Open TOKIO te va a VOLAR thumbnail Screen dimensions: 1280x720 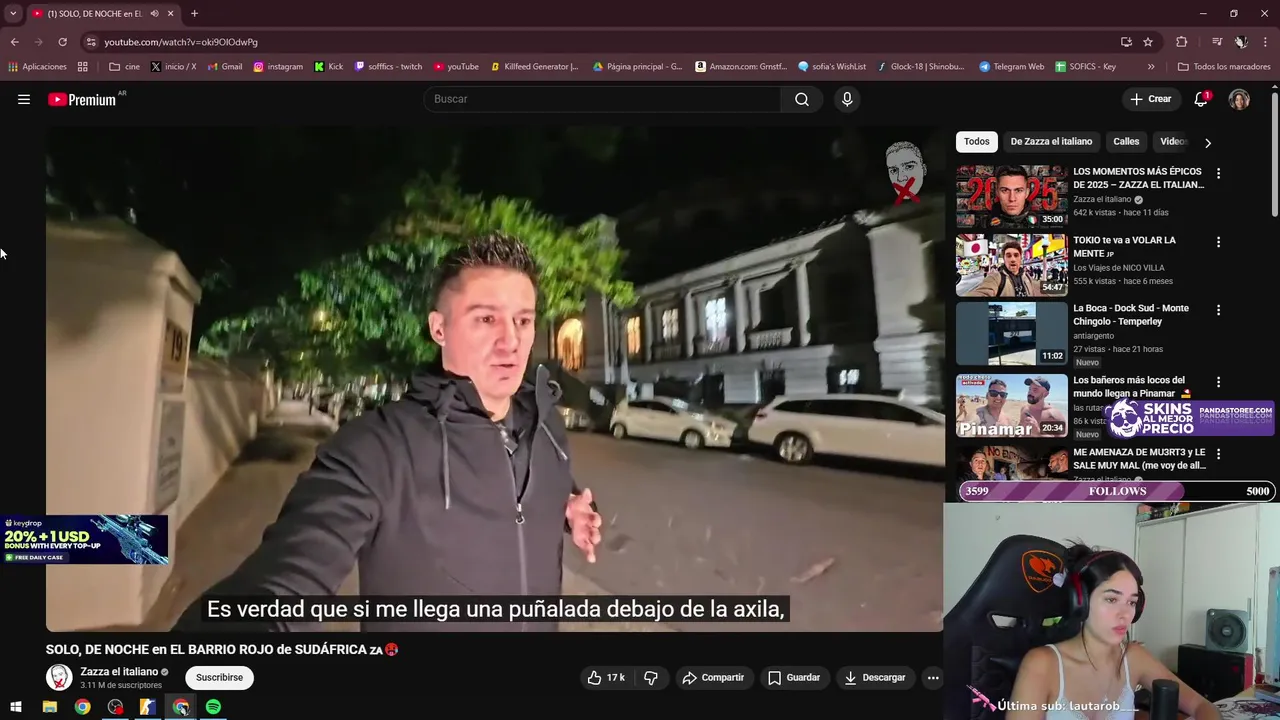1011,265
